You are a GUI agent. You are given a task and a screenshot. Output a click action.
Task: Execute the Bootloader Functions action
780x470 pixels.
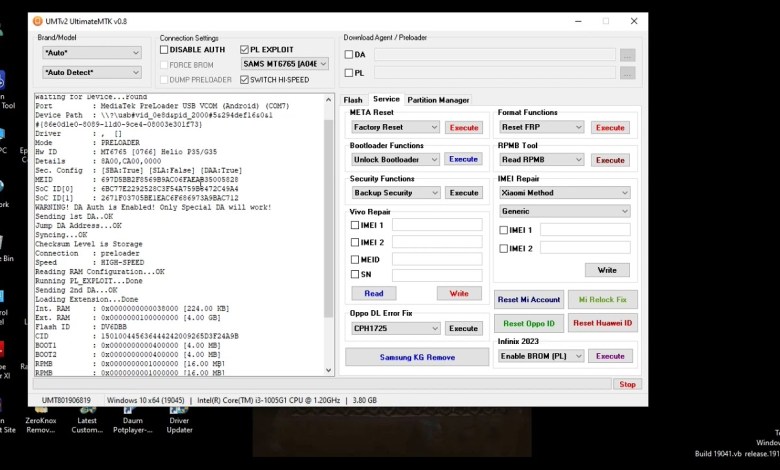464,159
